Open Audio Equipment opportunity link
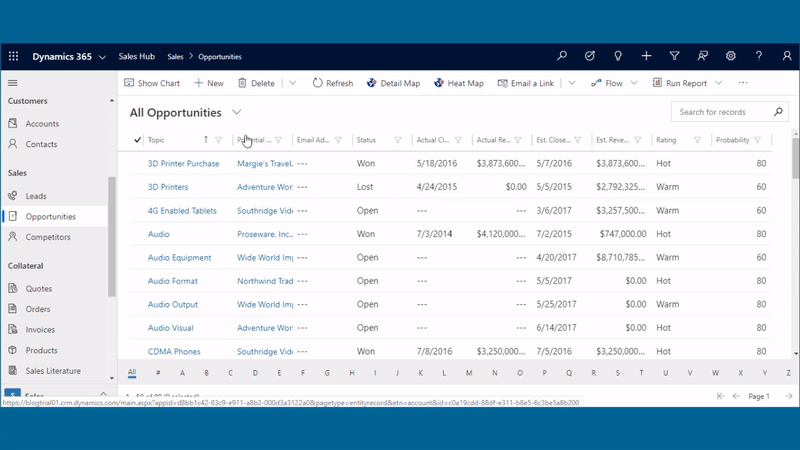This screenshot has width=800, height=450. 180,257
